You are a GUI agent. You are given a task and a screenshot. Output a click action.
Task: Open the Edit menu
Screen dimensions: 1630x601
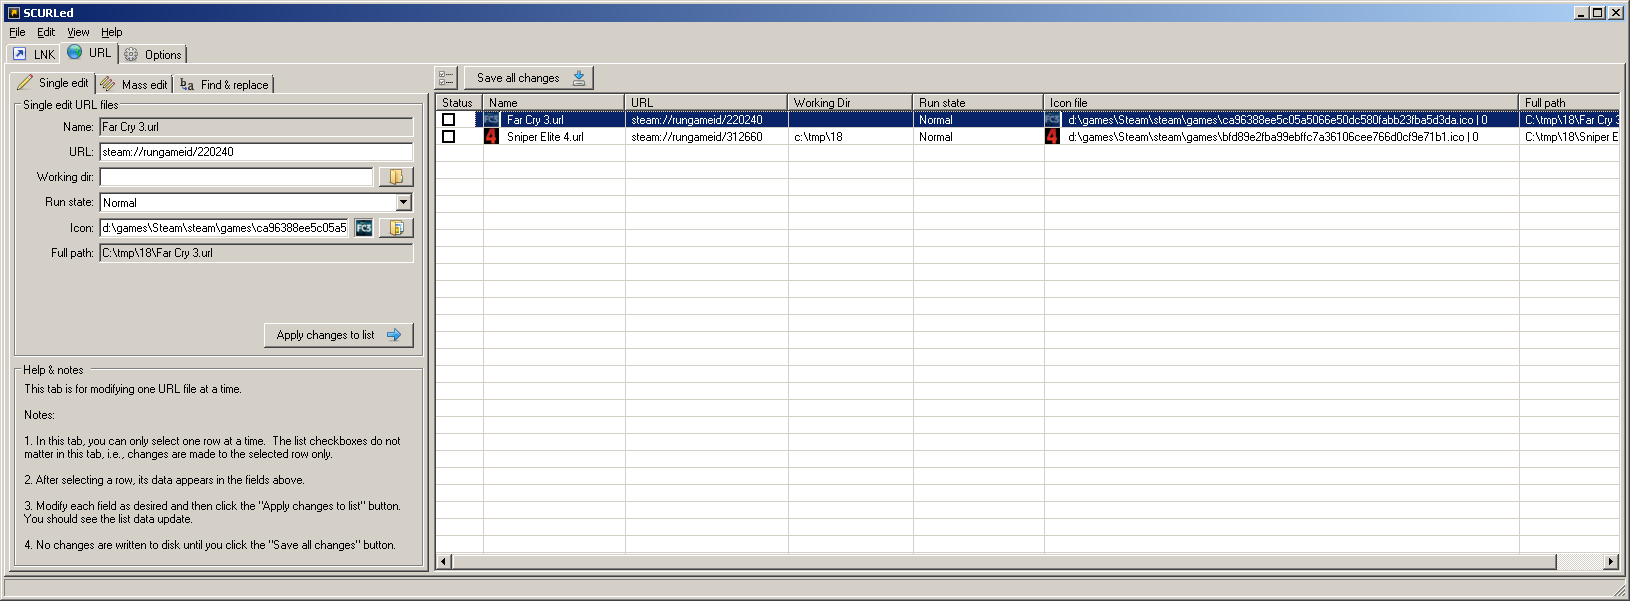[46, 32]
